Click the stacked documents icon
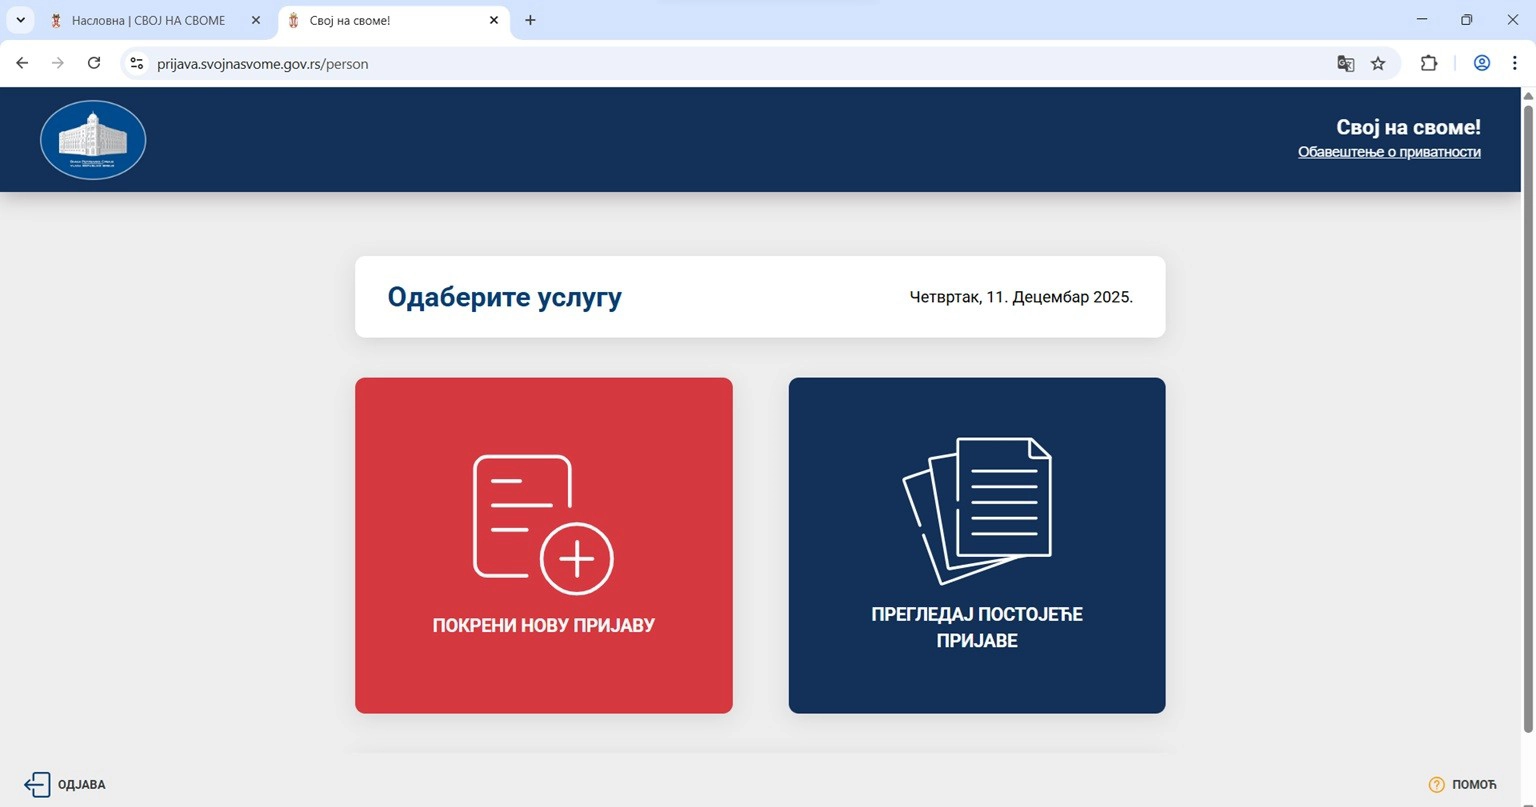 (977, 511)
